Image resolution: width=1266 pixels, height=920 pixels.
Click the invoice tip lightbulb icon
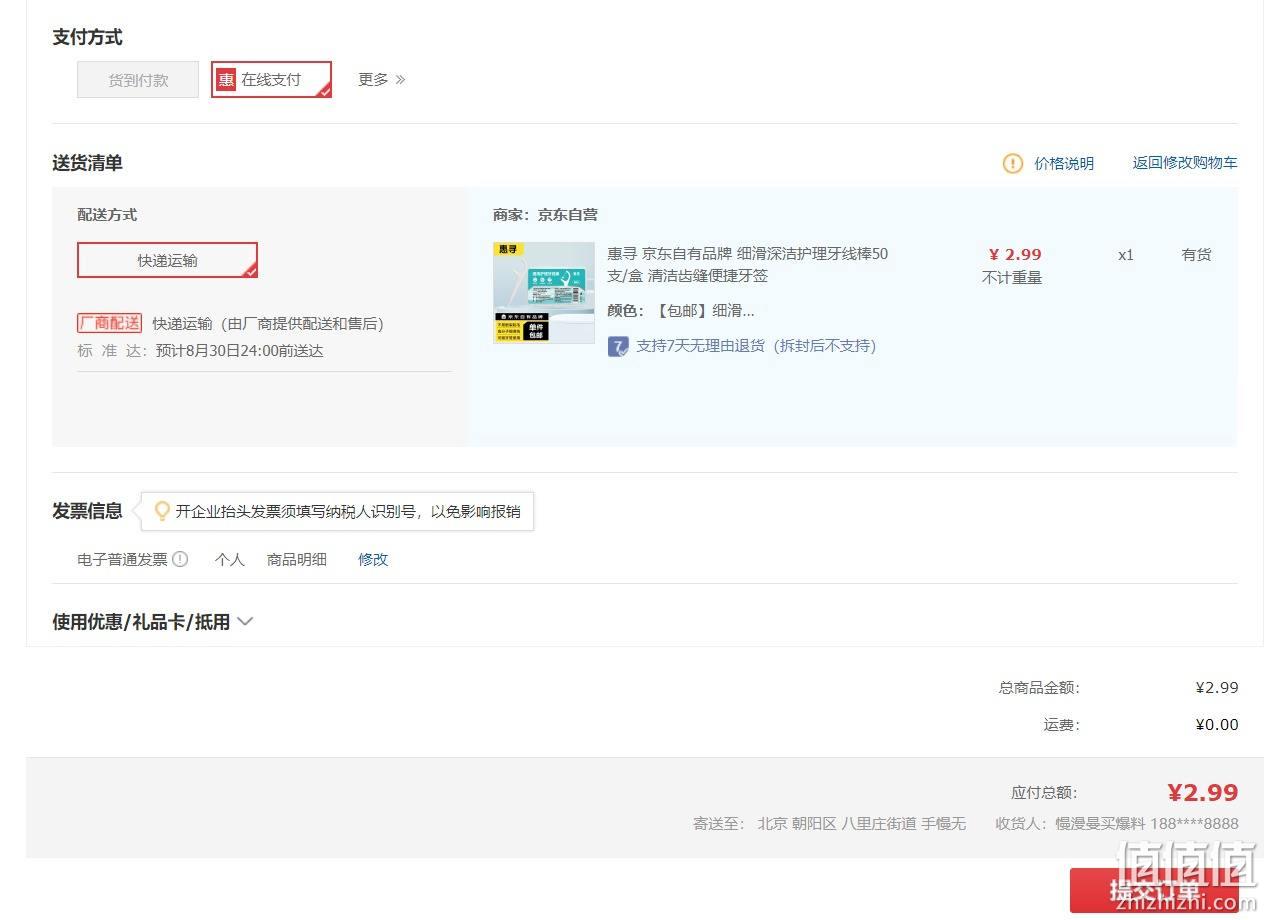click(x=162, y=511)
